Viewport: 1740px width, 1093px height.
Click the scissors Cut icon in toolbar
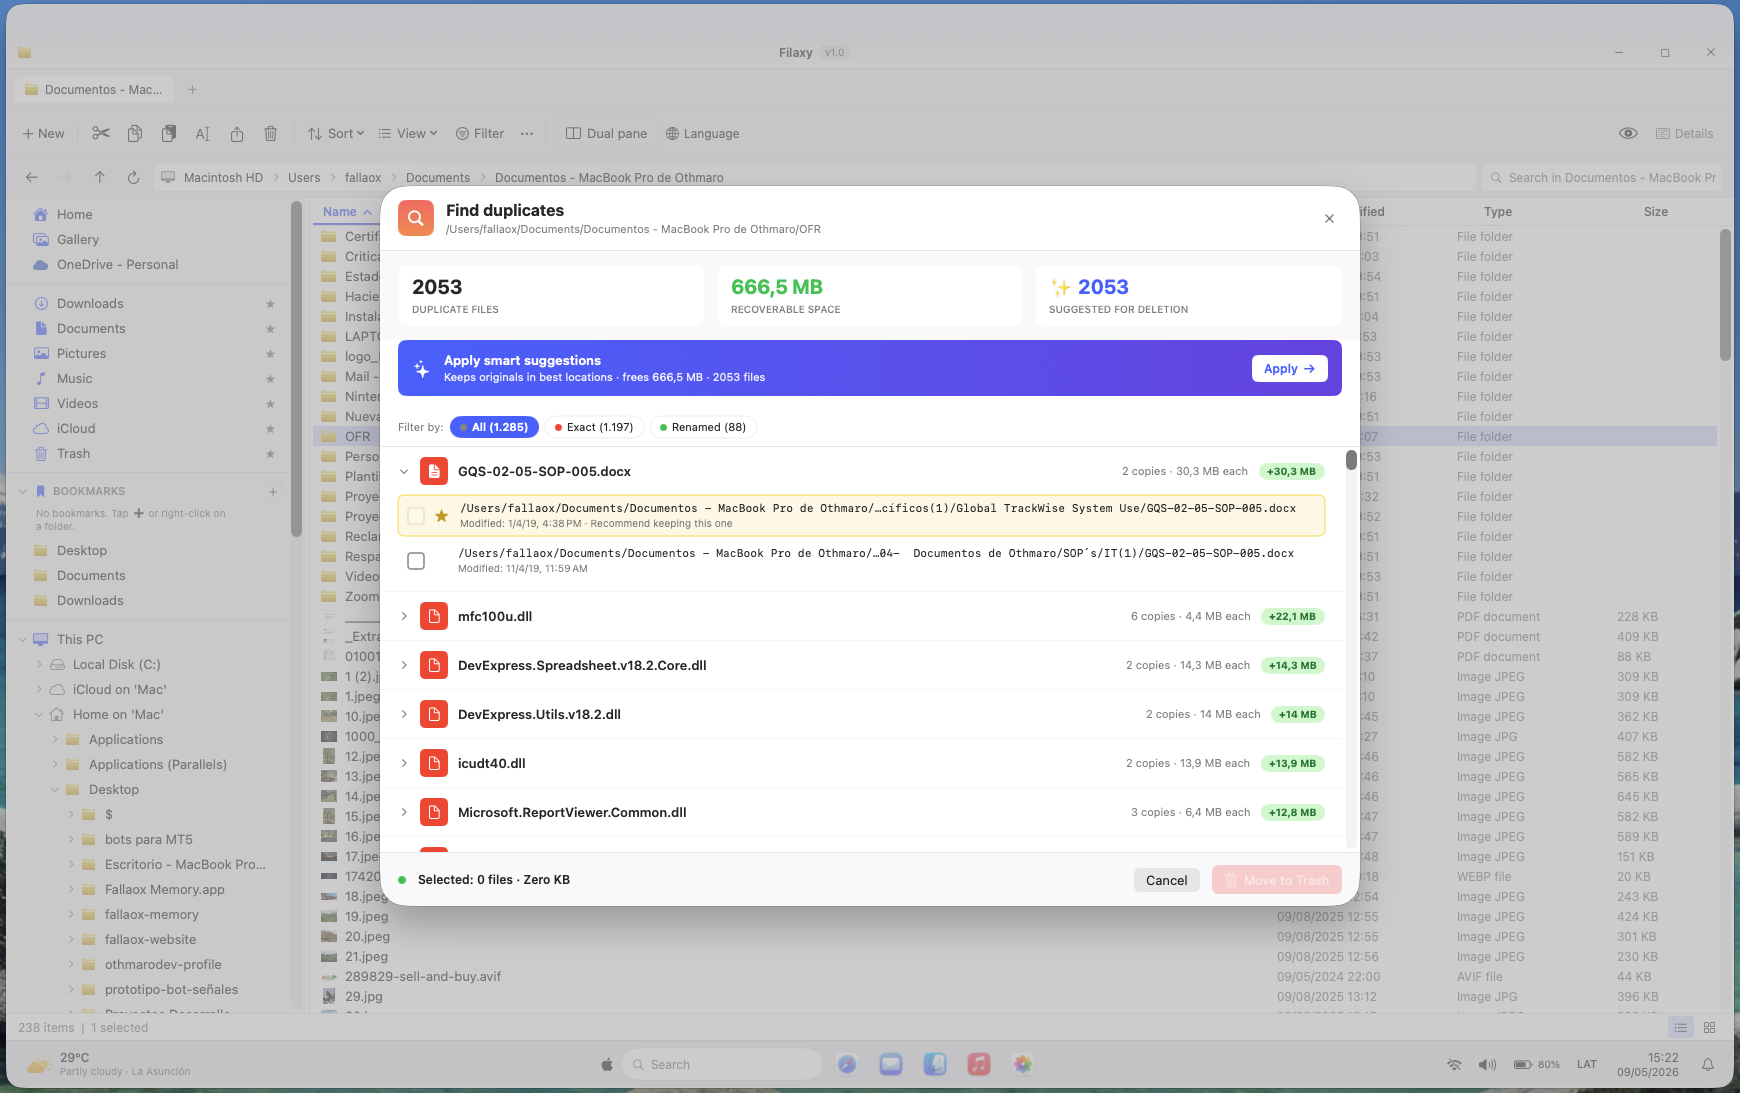coord(101,133)
